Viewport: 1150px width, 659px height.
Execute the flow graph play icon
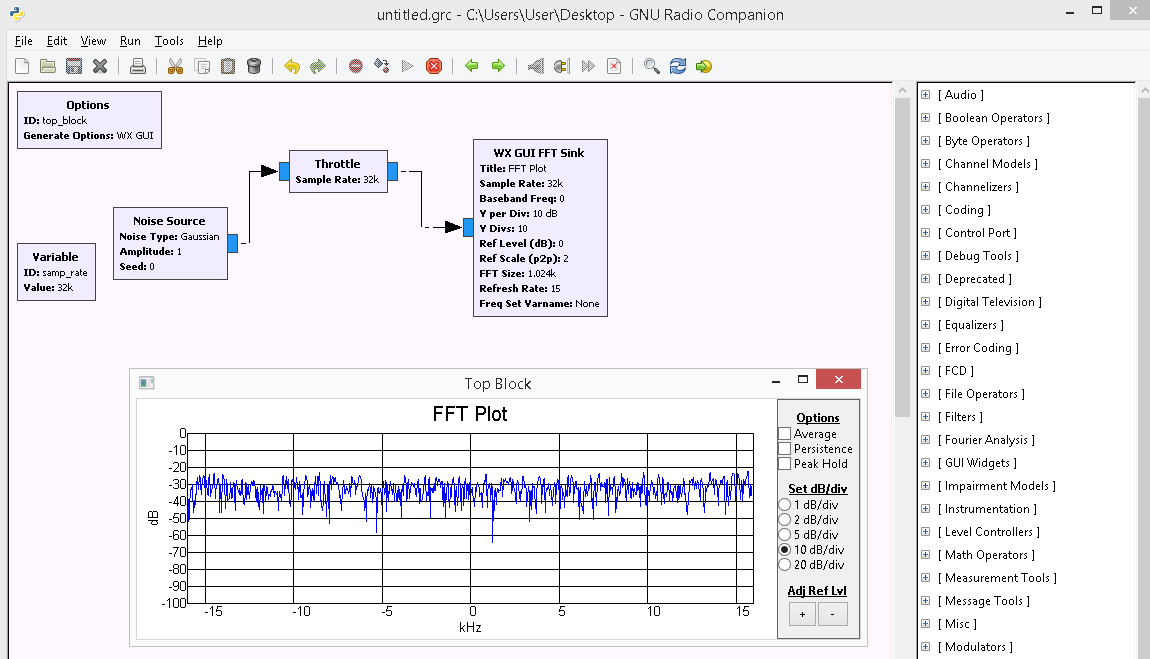pyautogui.click(x=408, y=67)
